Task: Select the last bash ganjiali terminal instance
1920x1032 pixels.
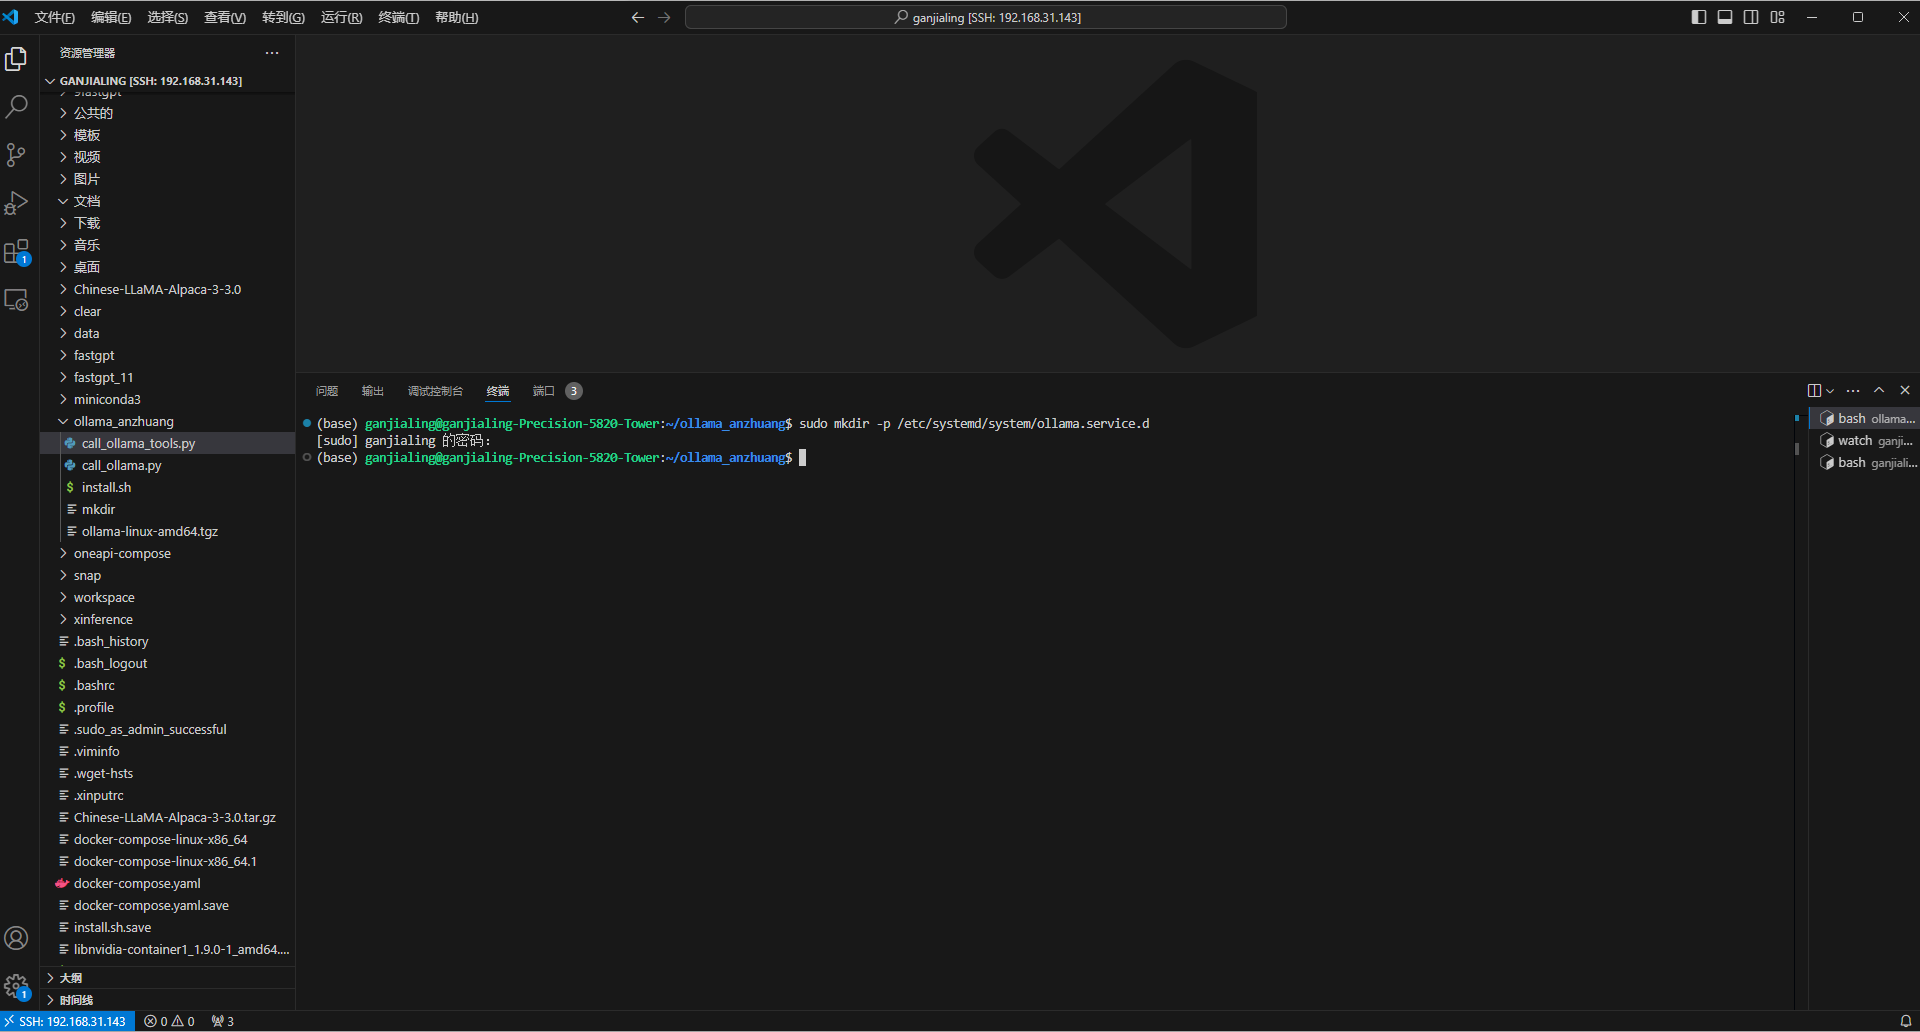Action: click(x=1866, y=463)
